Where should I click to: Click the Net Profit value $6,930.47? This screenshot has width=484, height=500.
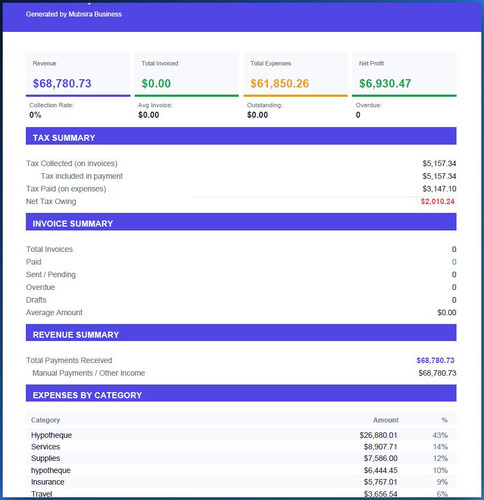click(x=385, y=83)
